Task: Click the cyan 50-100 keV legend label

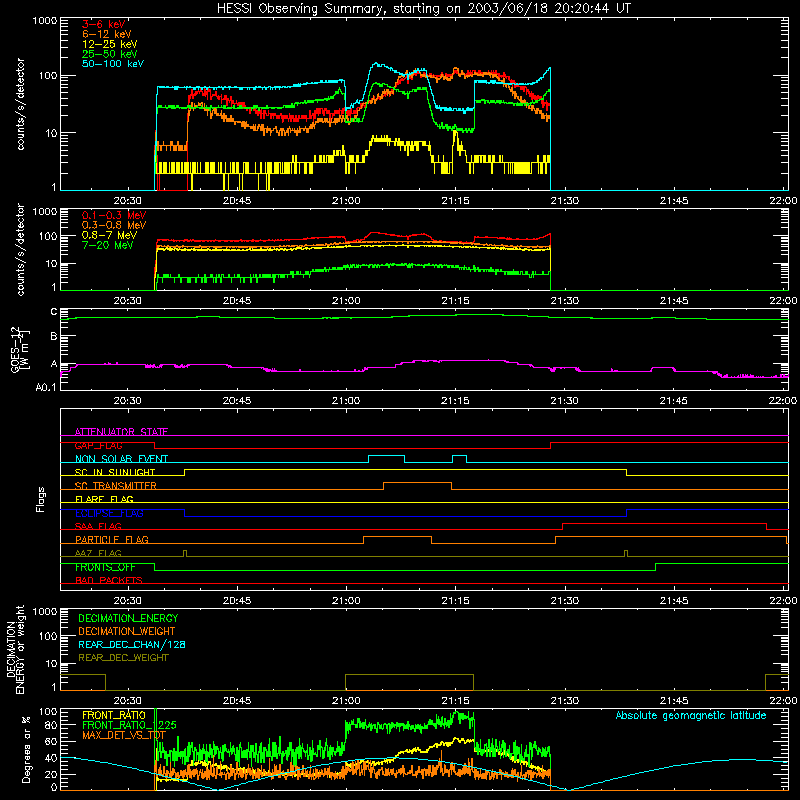Action: point(113,64)
